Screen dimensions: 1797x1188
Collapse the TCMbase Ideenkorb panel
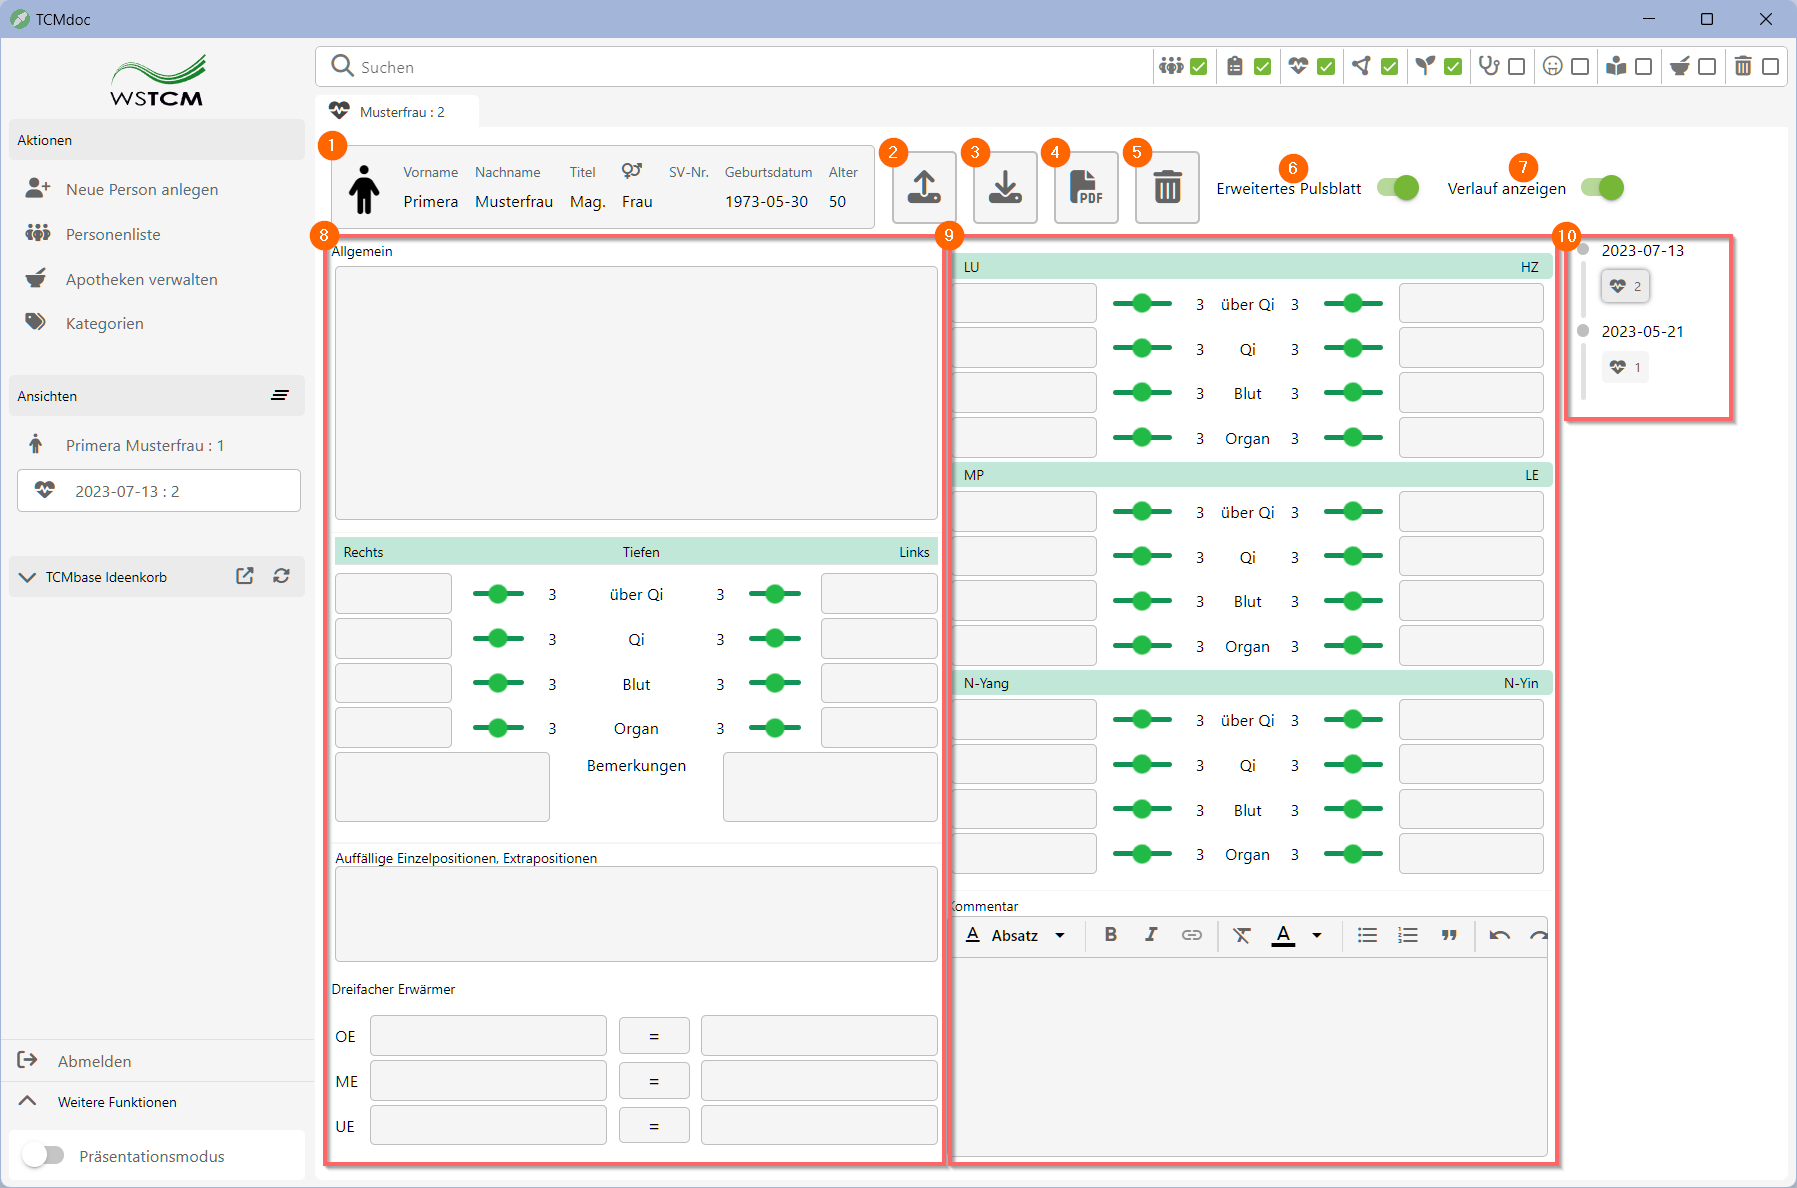[x=28, y=577]
